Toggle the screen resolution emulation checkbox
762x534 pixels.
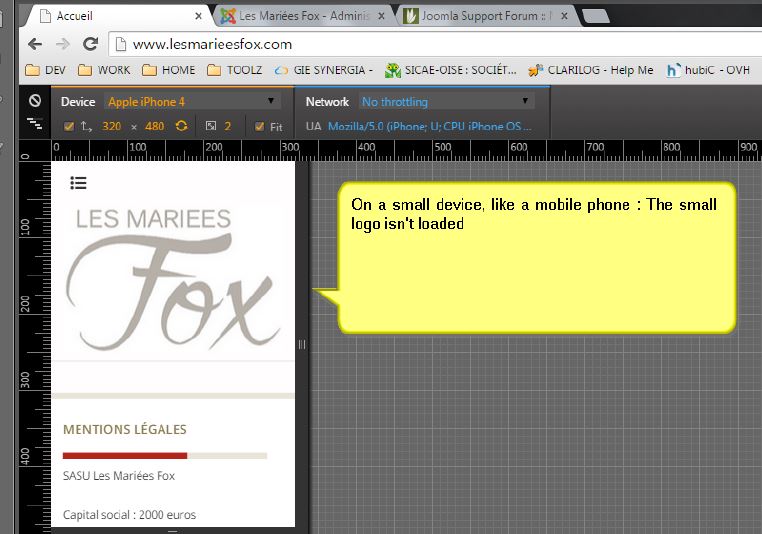69,127
